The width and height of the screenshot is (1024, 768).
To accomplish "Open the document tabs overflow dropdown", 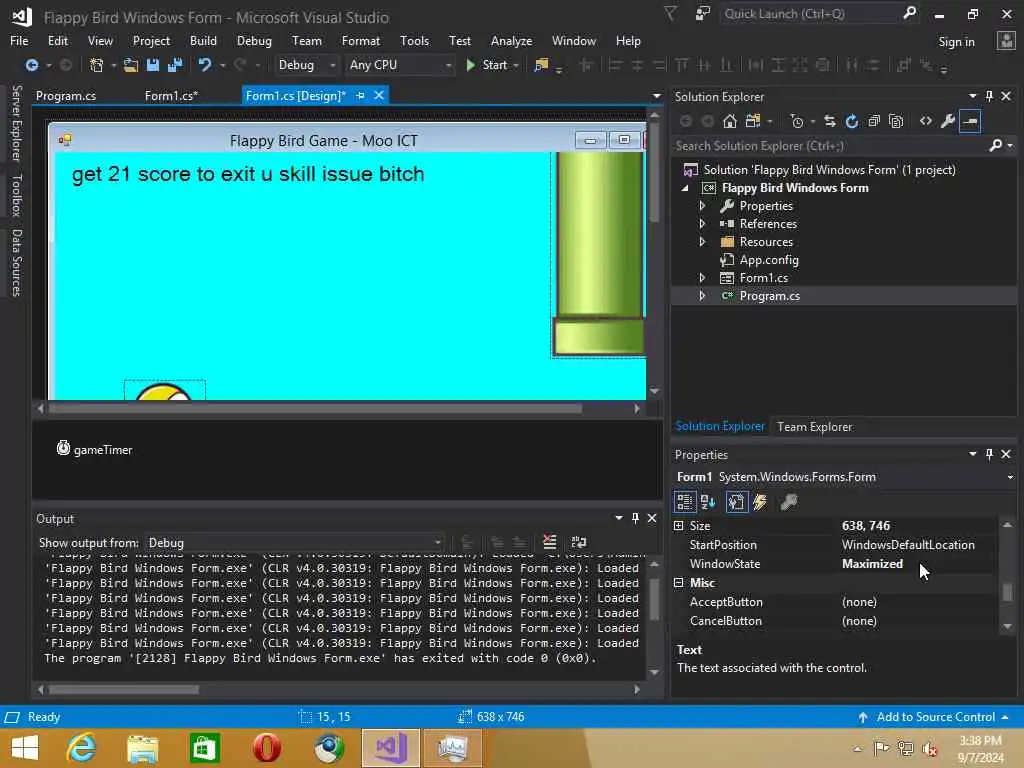I will click(x=656, y=96).
